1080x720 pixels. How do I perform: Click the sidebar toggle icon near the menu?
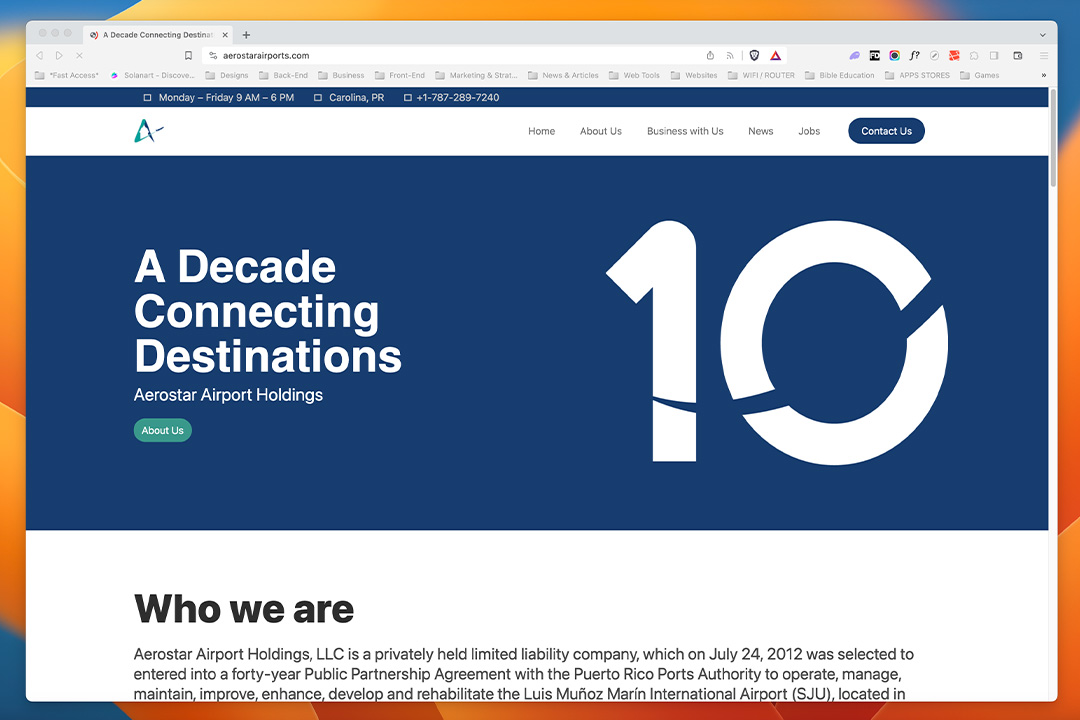pyautogui.click(x=993, y=55)
